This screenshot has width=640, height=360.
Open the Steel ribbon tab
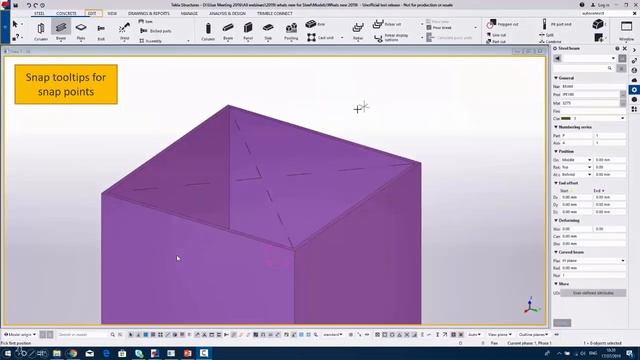pyautogui.click(x=39, y=13)
